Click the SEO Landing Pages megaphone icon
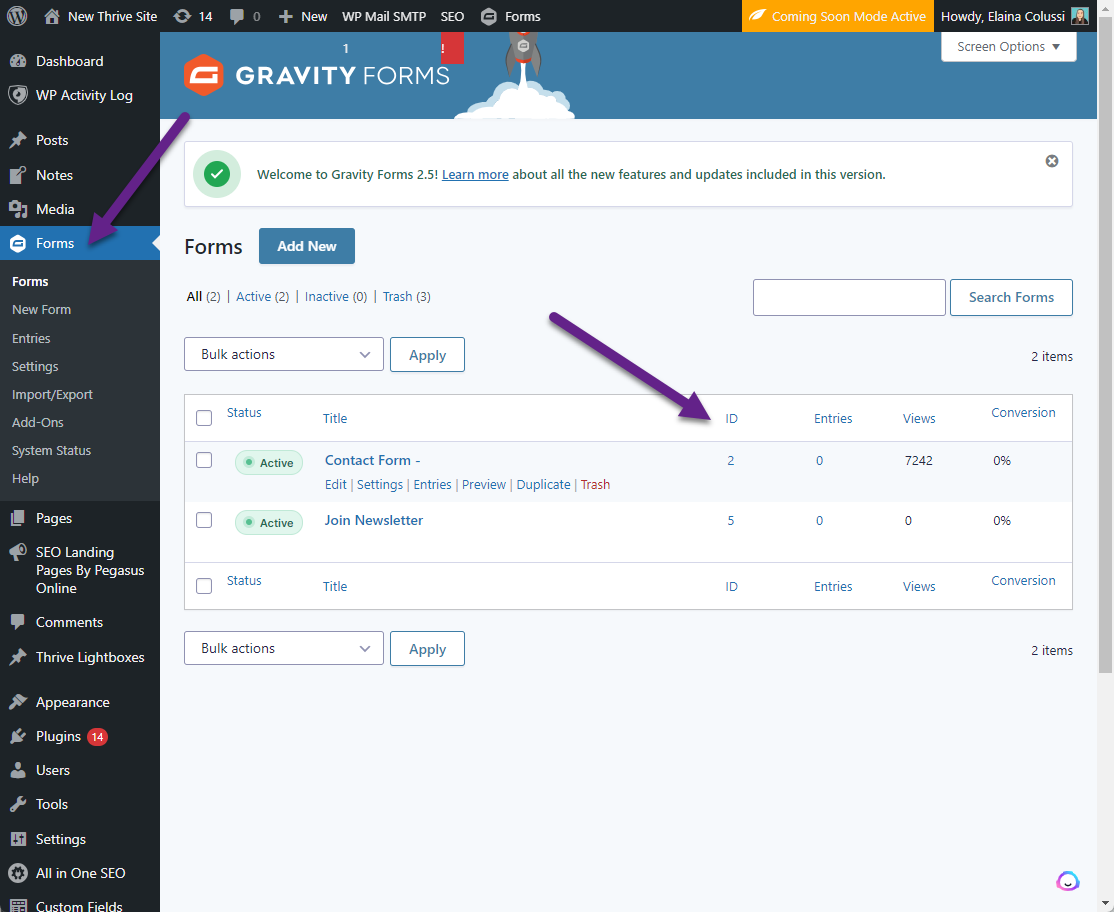The height and width of the screenshot is (912, 1114). [x=18, y=553]
